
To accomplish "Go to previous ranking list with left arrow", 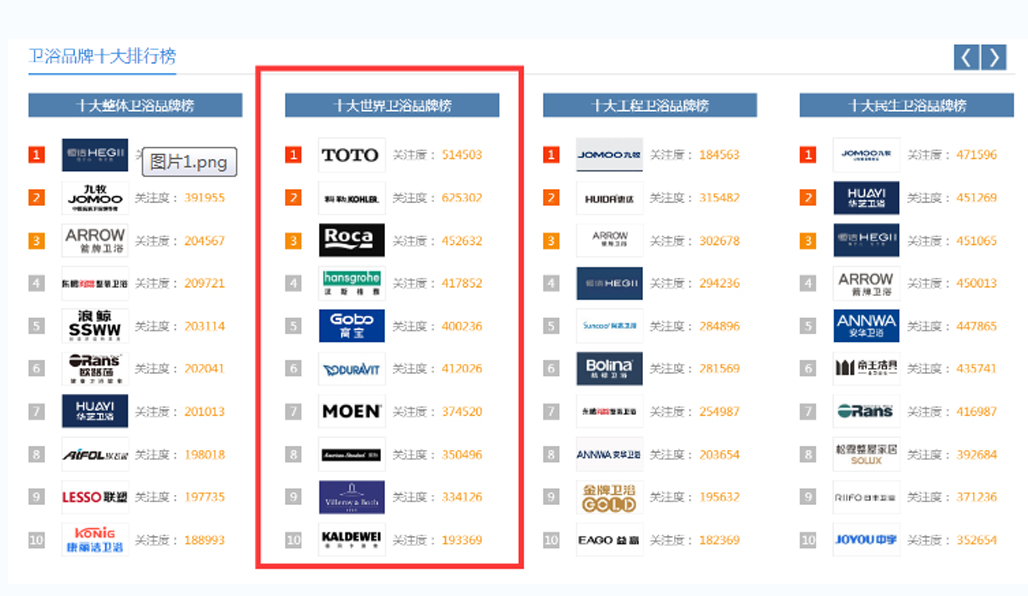I will pyautogui.click(x=966, y=57).
